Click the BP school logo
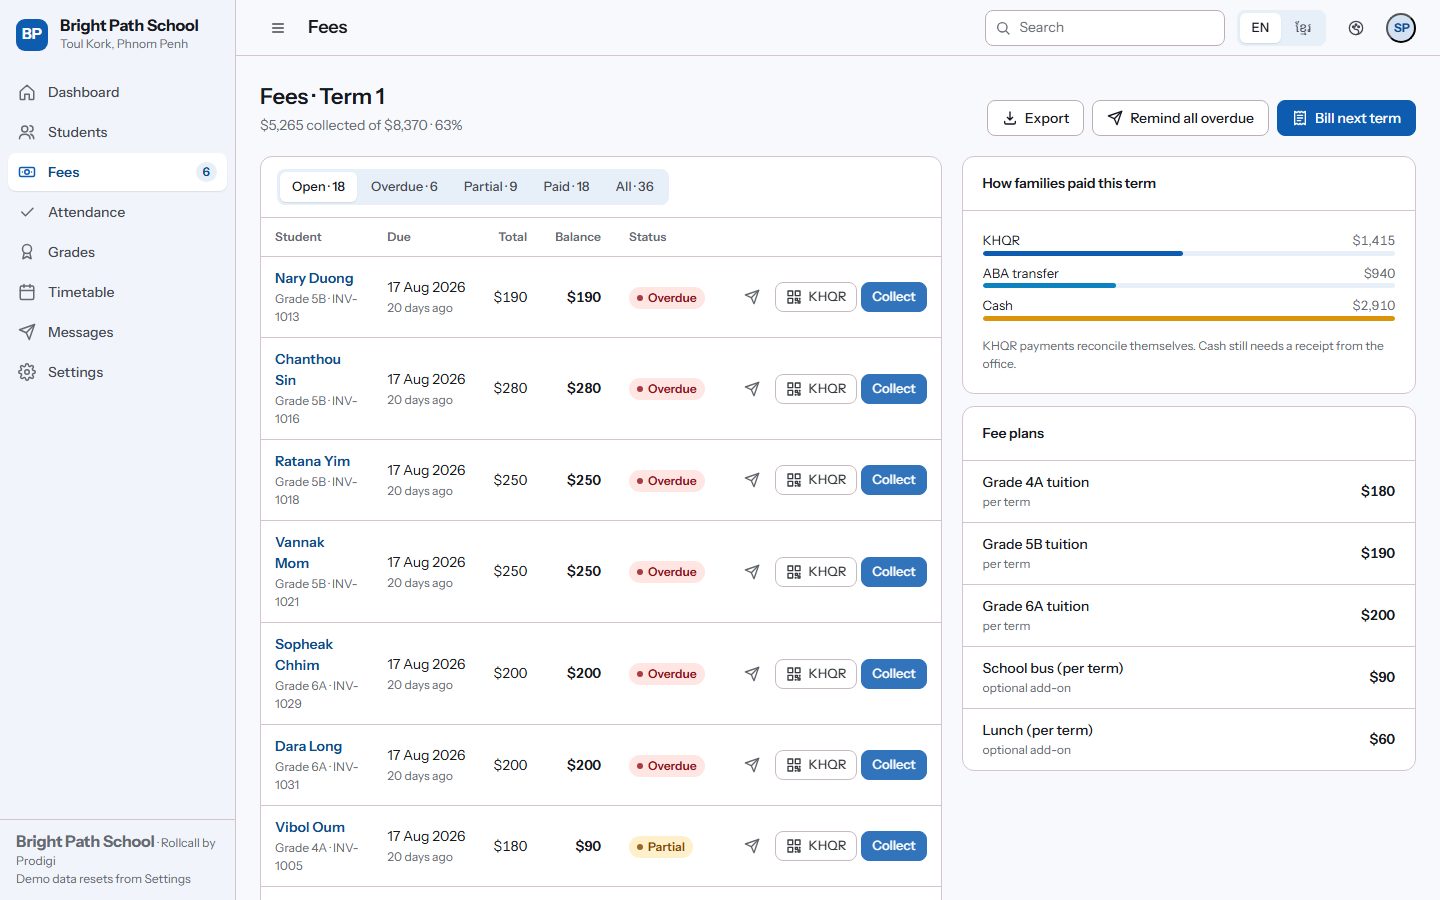 (x=32, y=34)
